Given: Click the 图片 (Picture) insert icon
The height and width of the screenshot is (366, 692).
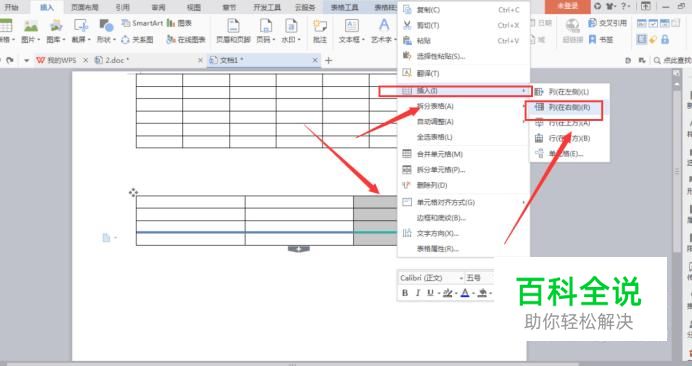Looking at the screenshot, I should point(30,26).
